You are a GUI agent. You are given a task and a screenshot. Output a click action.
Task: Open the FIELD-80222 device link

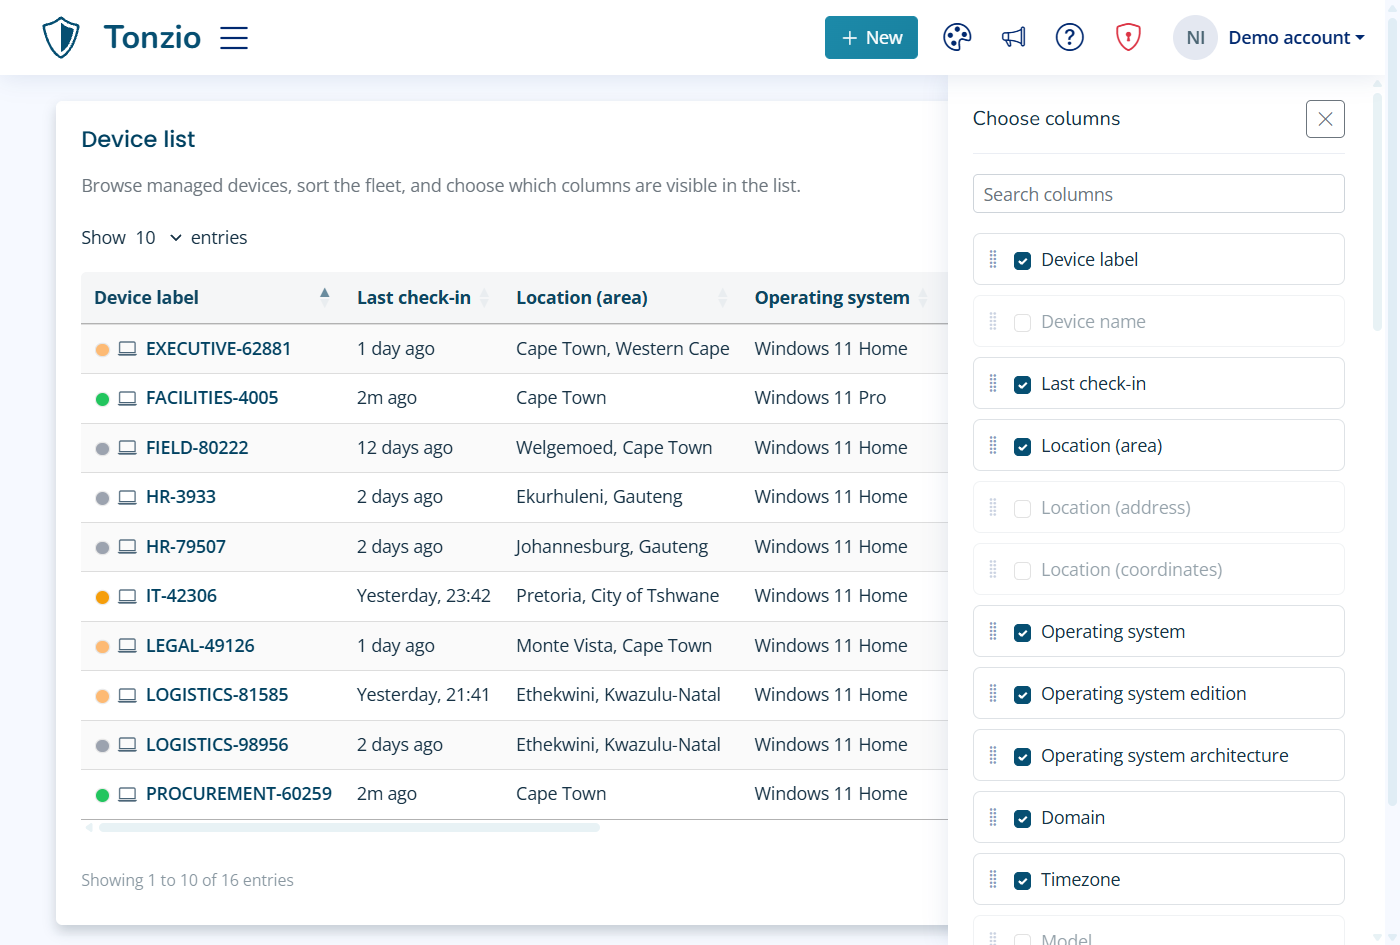[x=197, y=448]
